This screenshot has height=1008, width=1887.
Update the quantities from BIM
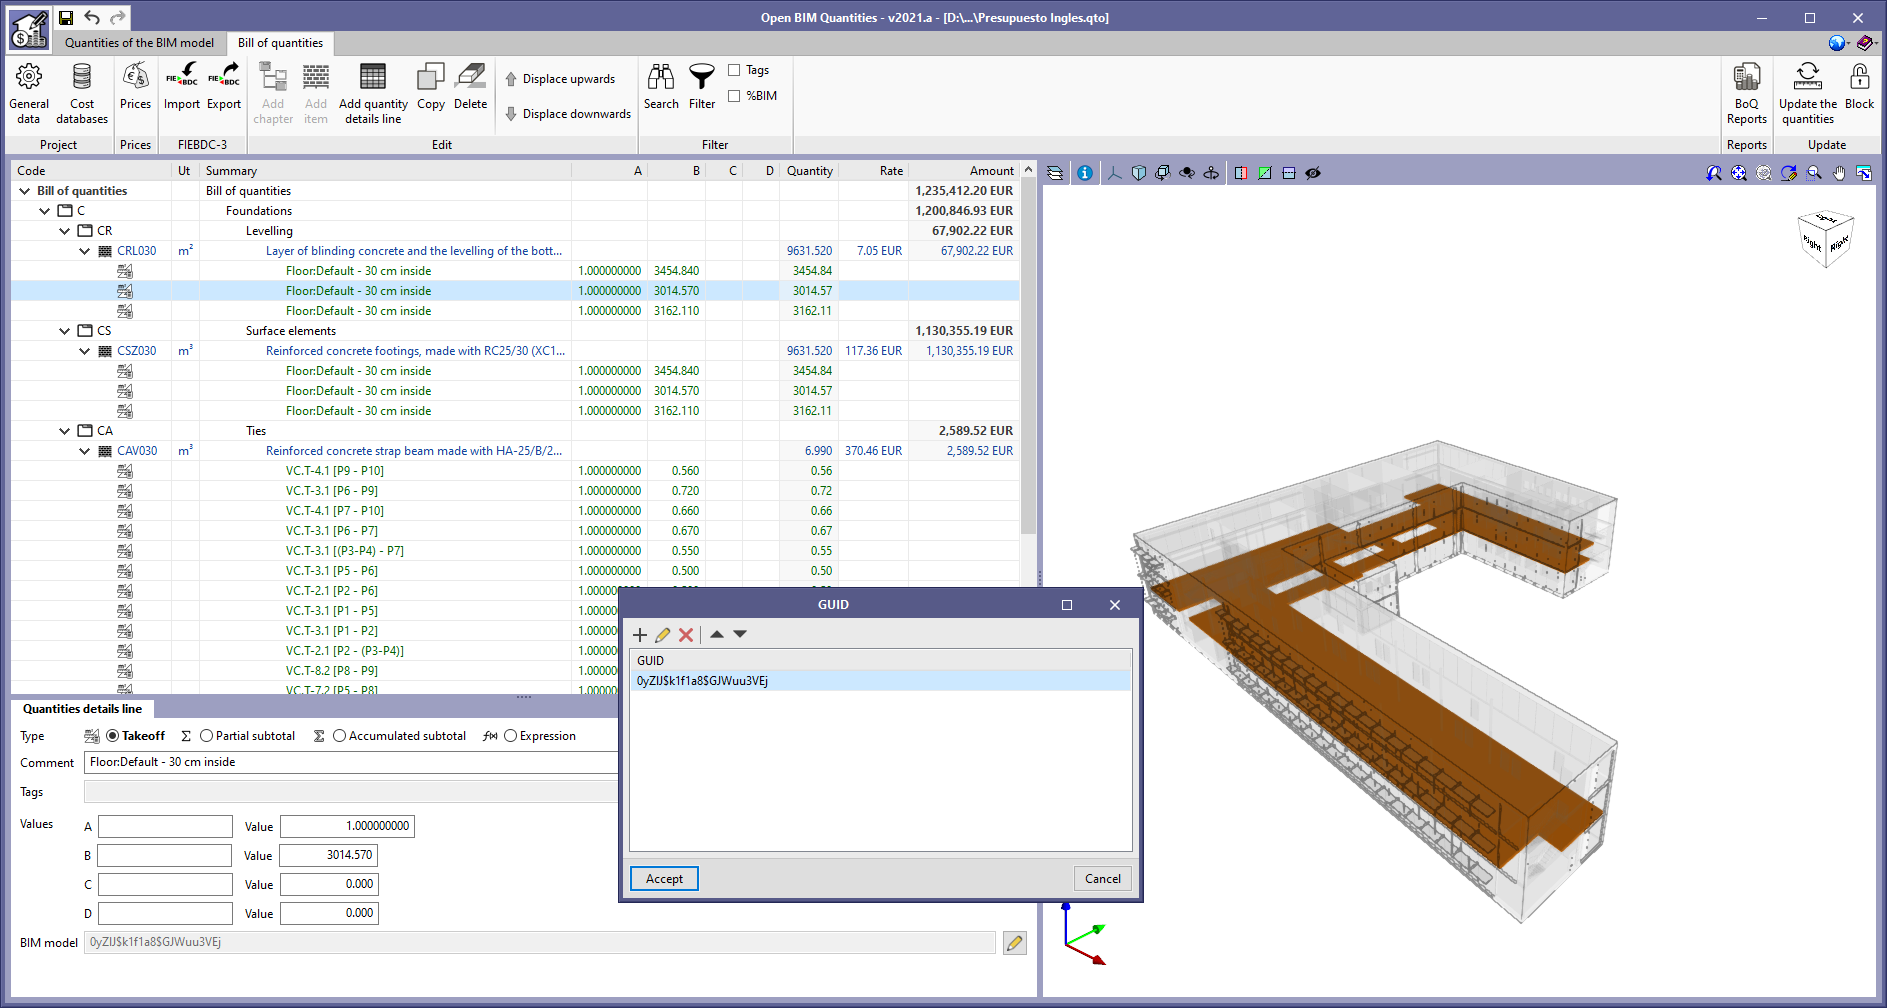point(1808,94)
